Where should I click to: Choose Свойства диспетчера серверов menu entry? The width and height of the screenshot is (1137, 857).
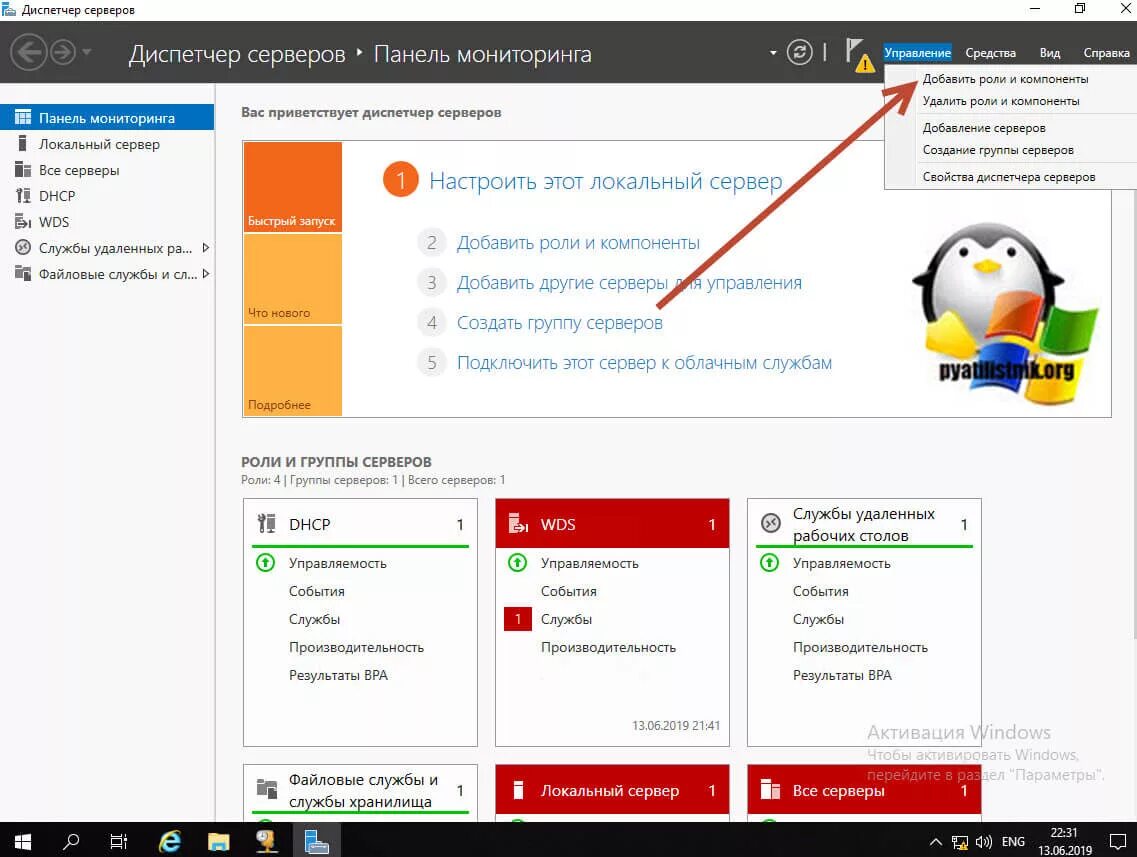[x=1009, y=177]
